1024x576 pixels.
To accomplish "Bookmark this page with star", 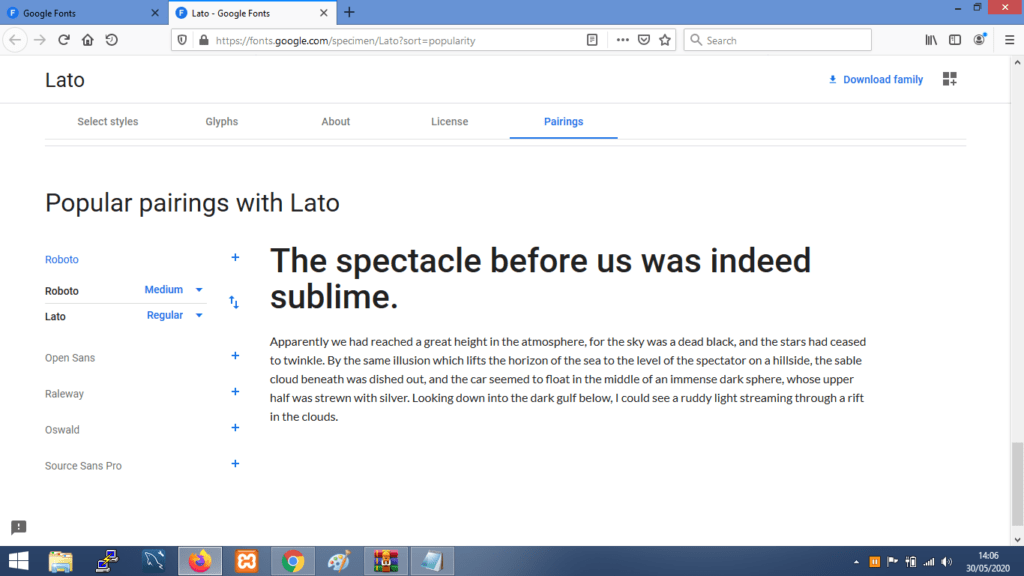I will tap(665, 40).
